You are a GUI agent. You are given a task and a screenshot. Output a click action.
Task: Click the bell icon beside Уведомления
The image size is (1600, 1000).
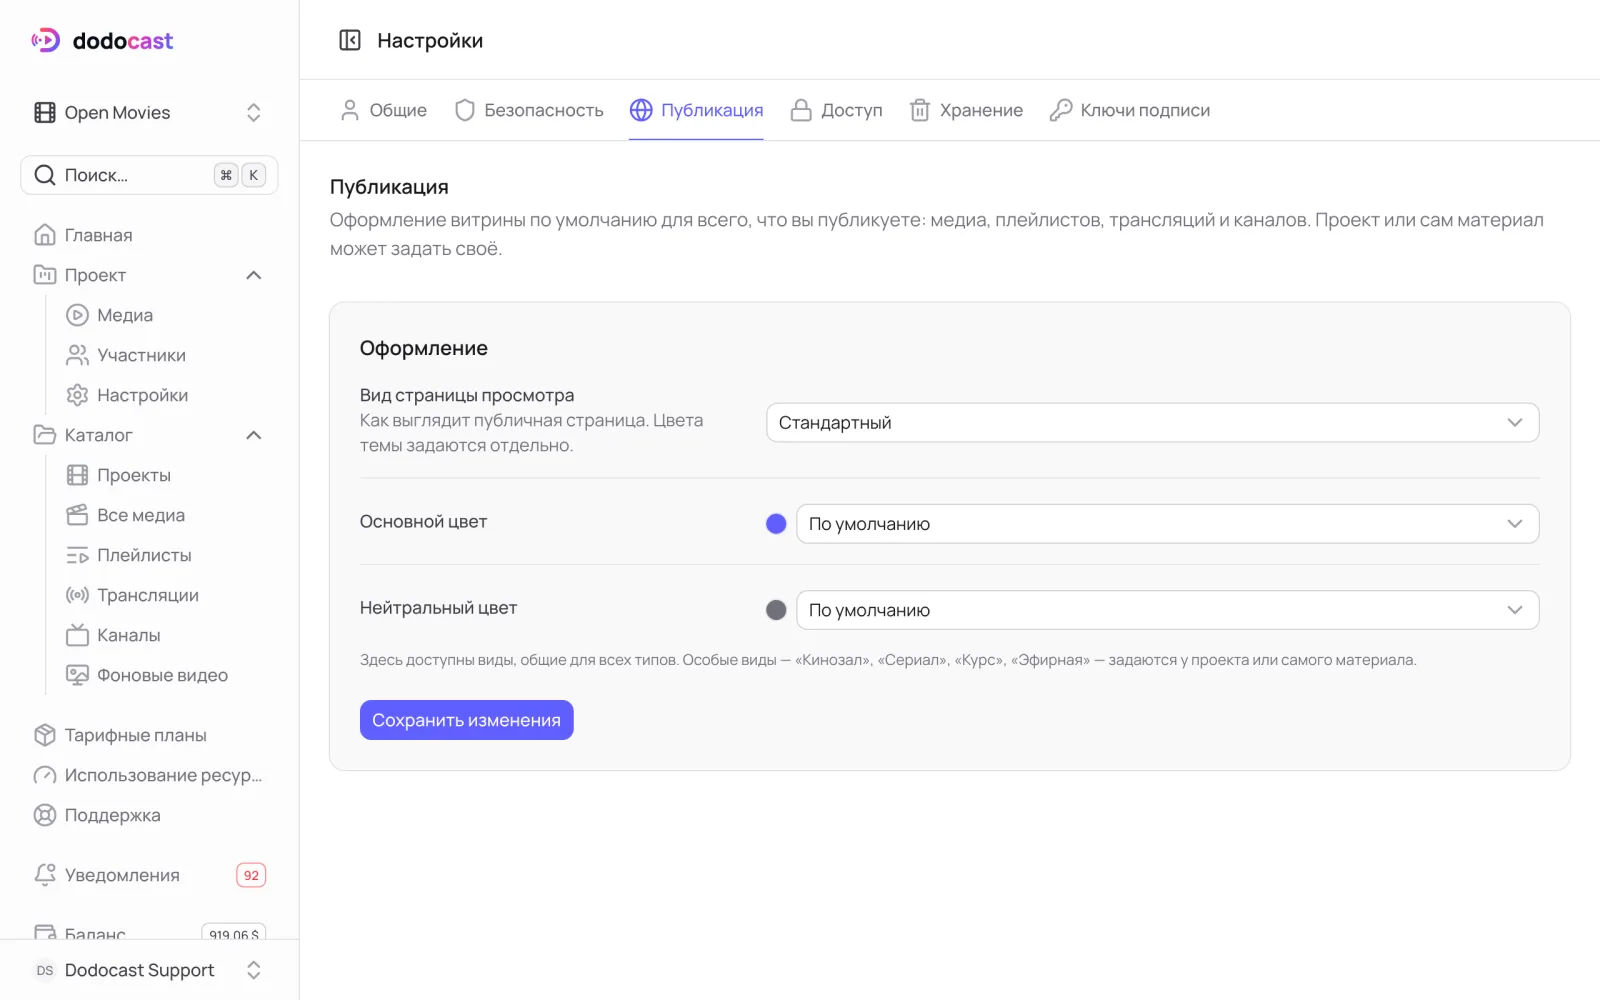point(45,875)
